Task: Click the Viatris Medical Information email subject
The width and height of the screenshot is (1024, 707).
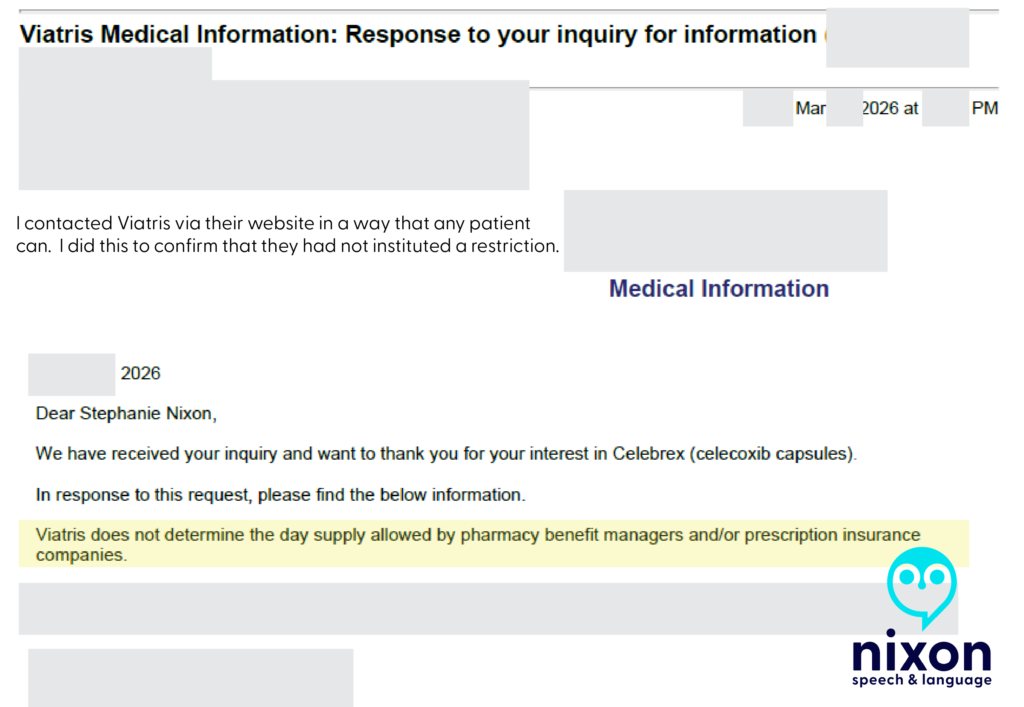Action: click(x=418, y=35)
